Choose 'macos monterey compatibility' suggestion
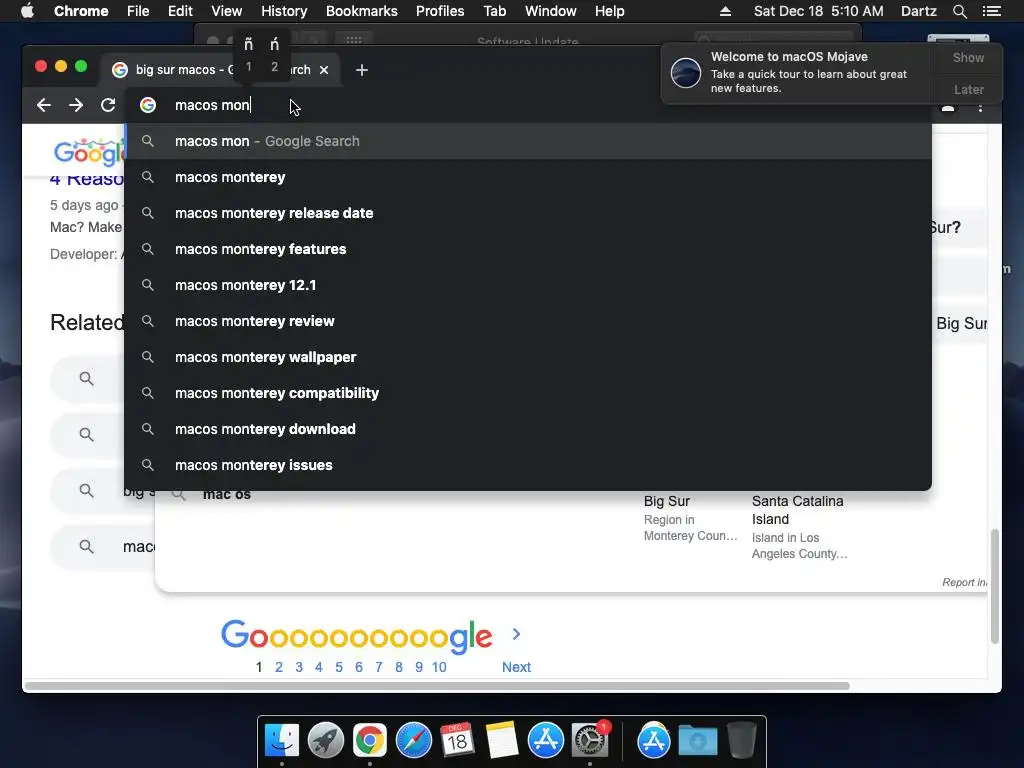The image size is (1024, 768). point(528,392)
